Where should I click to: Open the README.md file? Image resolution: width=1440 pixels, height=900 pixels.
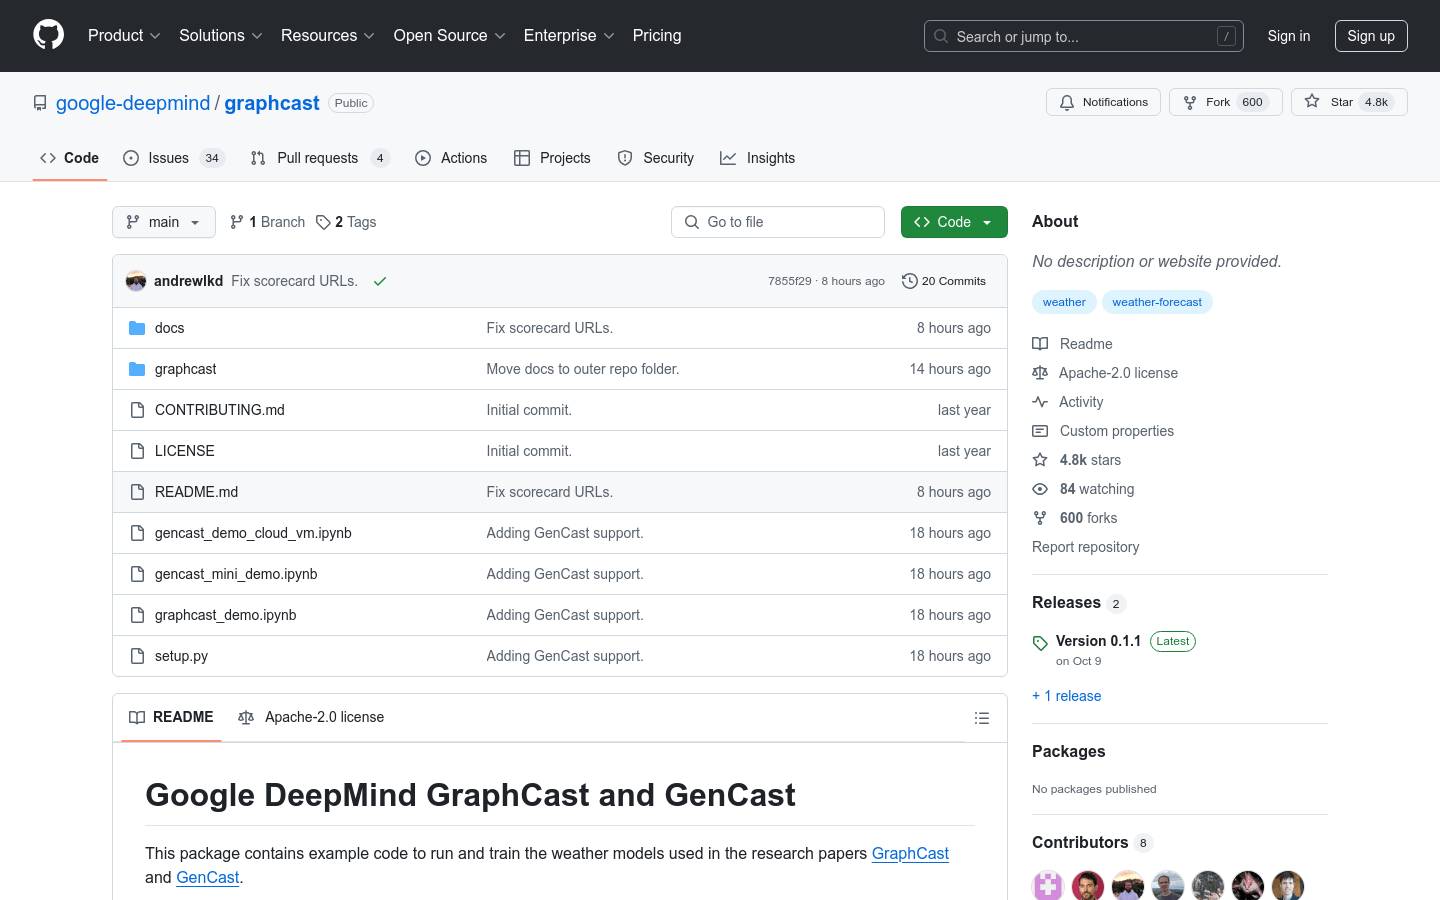[197, 492]
